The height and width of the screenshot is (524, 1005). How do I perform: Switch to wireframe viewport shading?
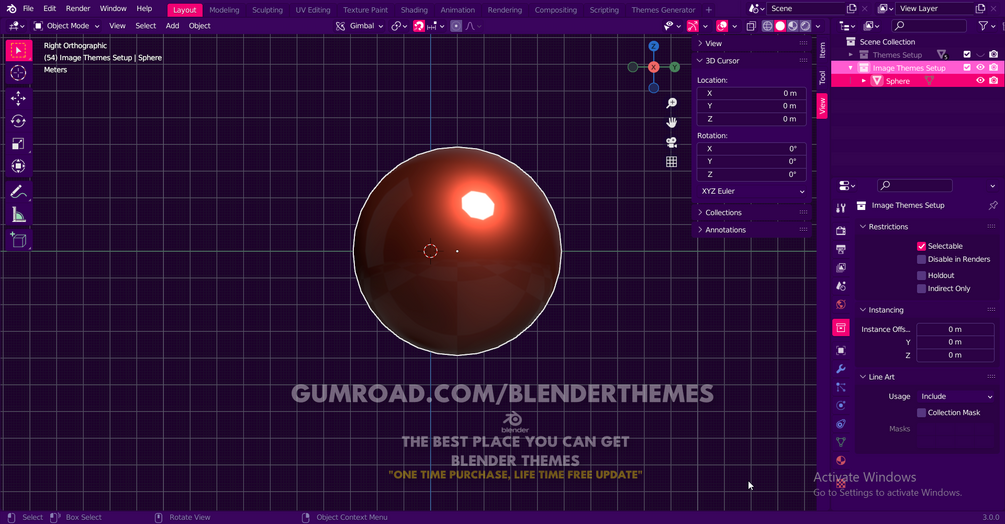767,26
